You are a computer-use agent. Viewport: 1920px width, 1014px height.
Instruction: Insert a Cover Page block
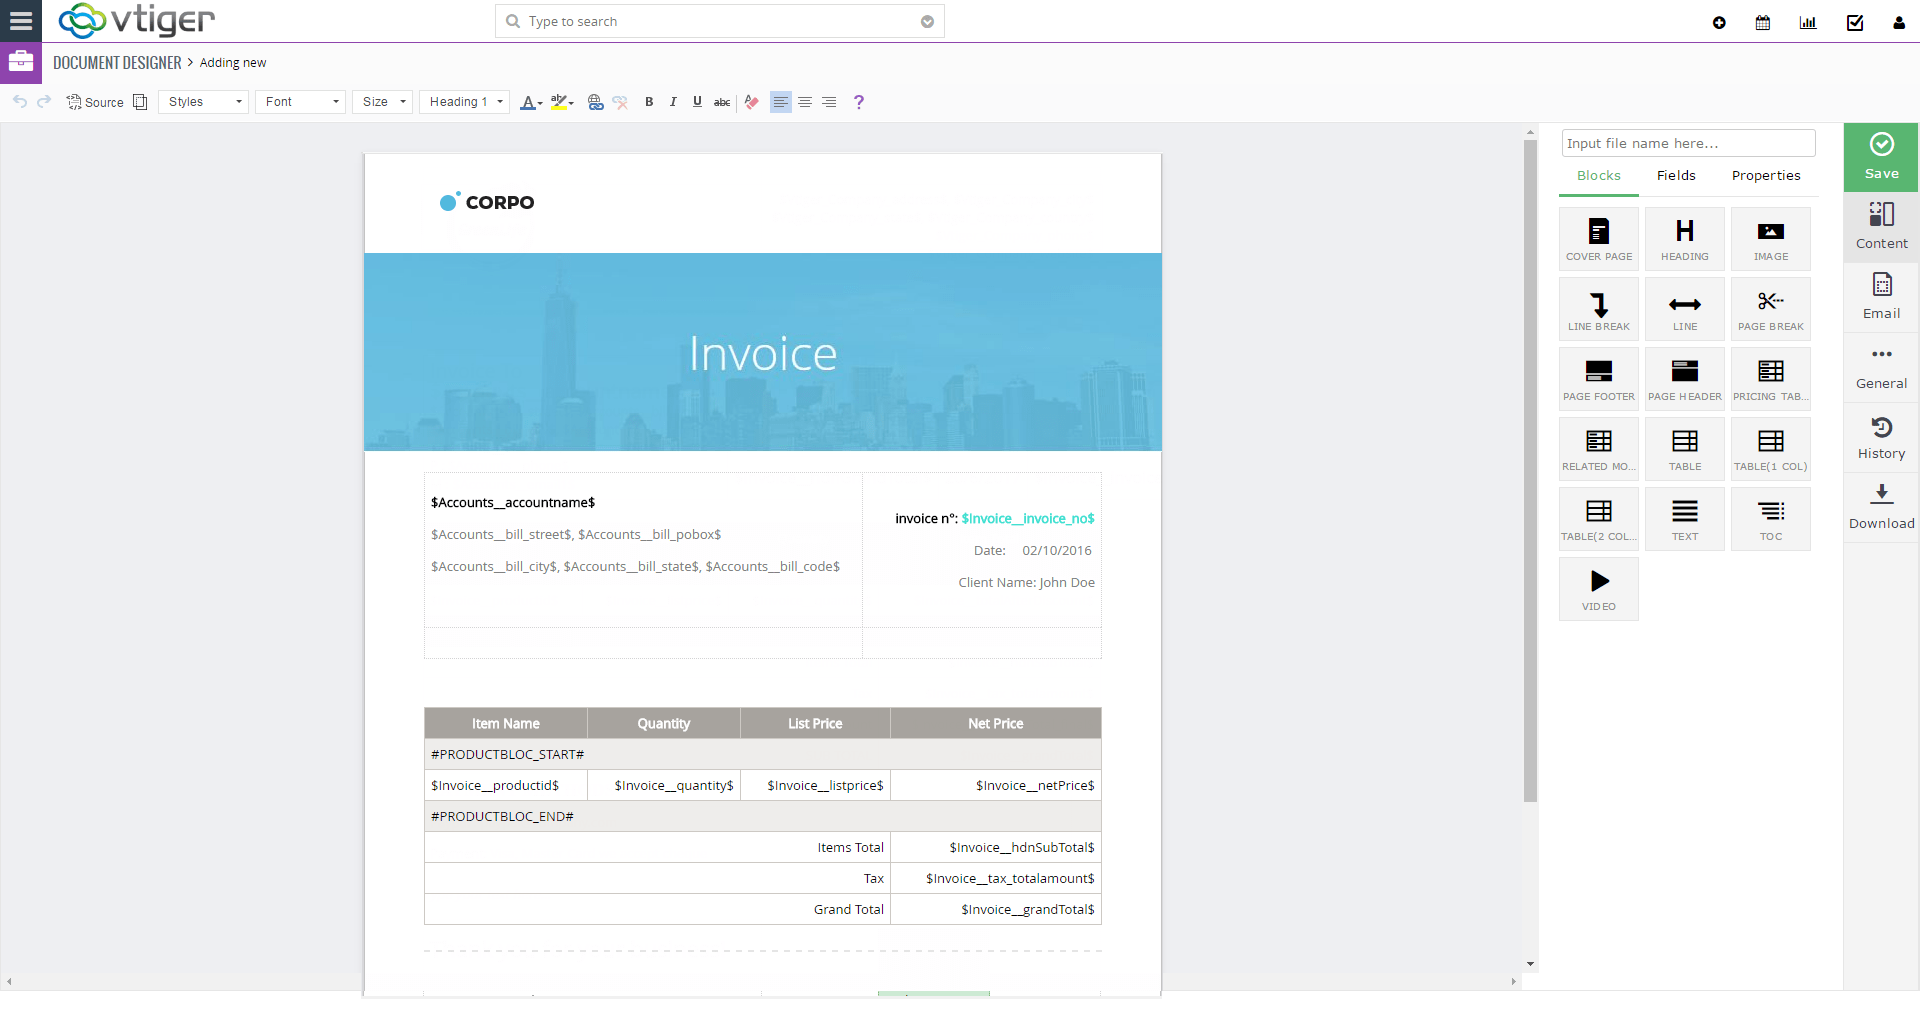[1598, 238]
